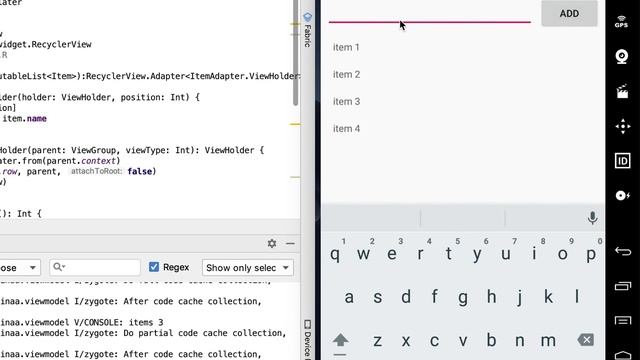
Task: Tap the "f" key on keyboard
Action: [434, 297]
